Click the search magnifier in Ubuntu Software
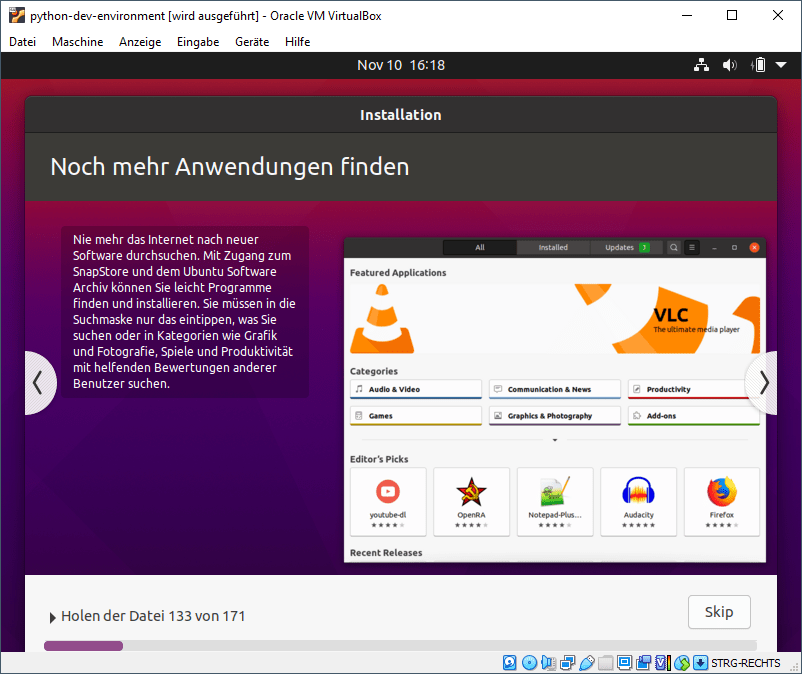Viewport: 802px width, 674px height. click(673, 247)
